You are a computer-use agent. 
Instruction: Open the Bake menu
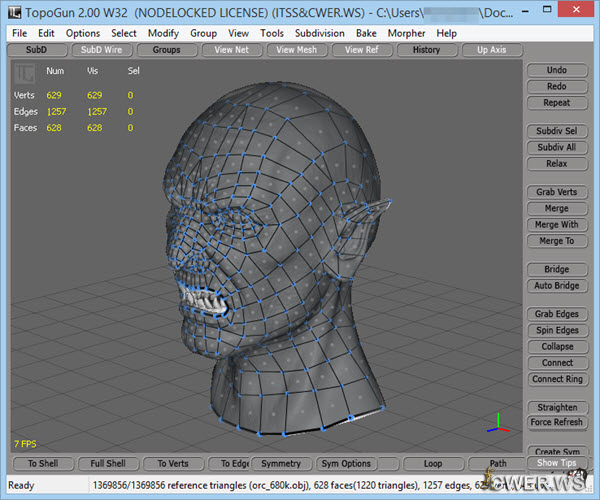pyautogui.click(x=366, y=33)
